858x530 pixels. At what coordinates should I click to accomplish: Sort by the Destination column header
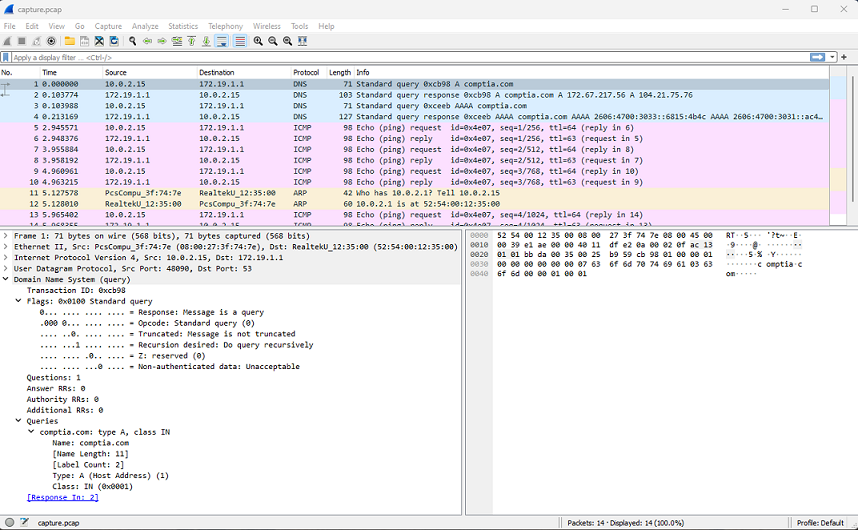click(244, 72)
